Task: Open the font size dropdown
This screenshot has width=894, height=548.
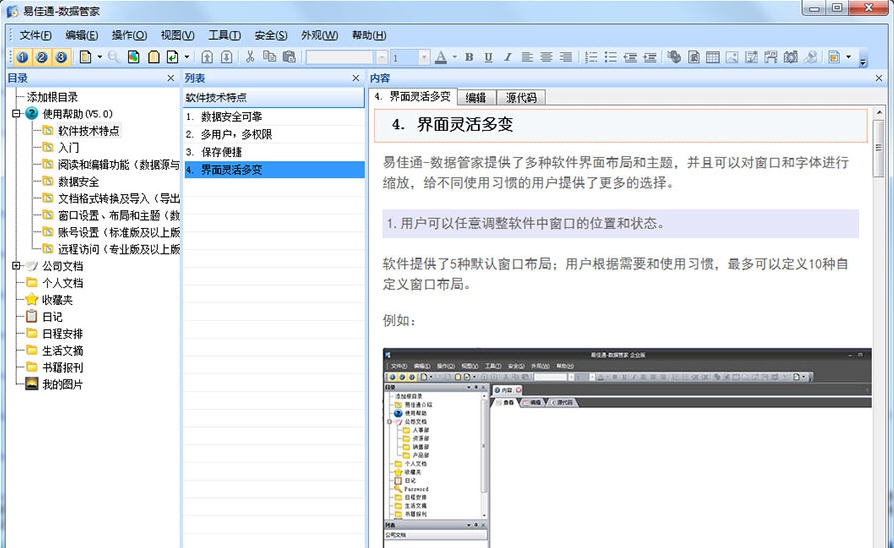Action: pos(425,58)
